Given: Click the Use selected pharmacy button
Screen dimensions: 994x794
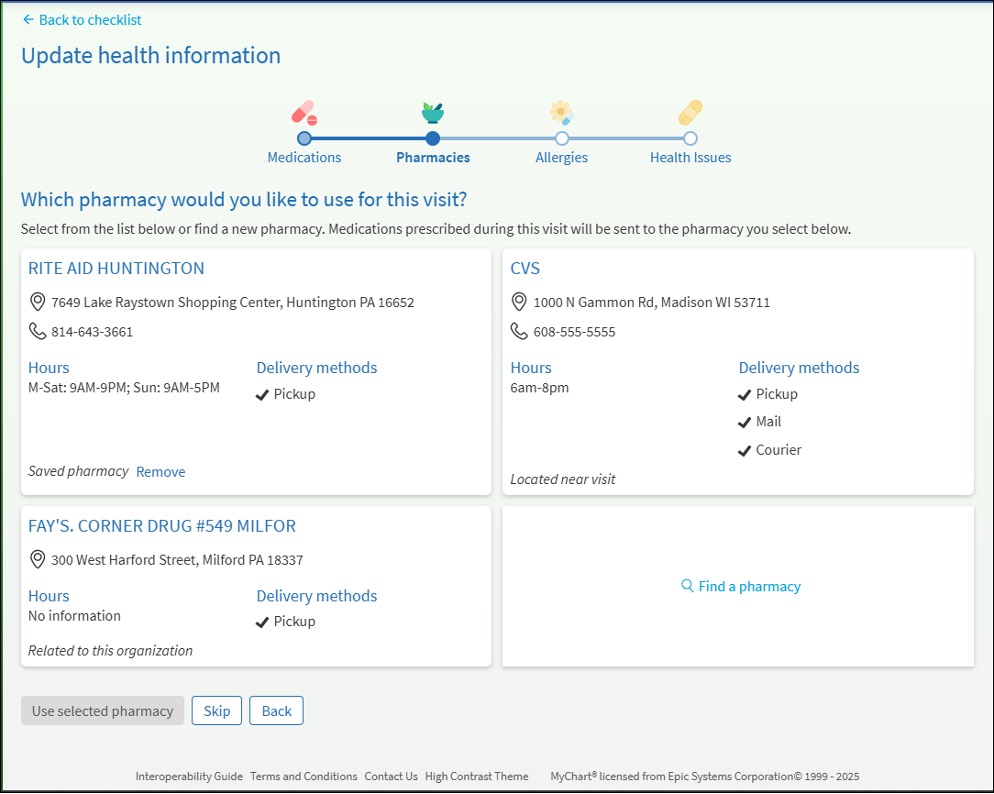Looking at the screenshot, I should coord(102,711).
